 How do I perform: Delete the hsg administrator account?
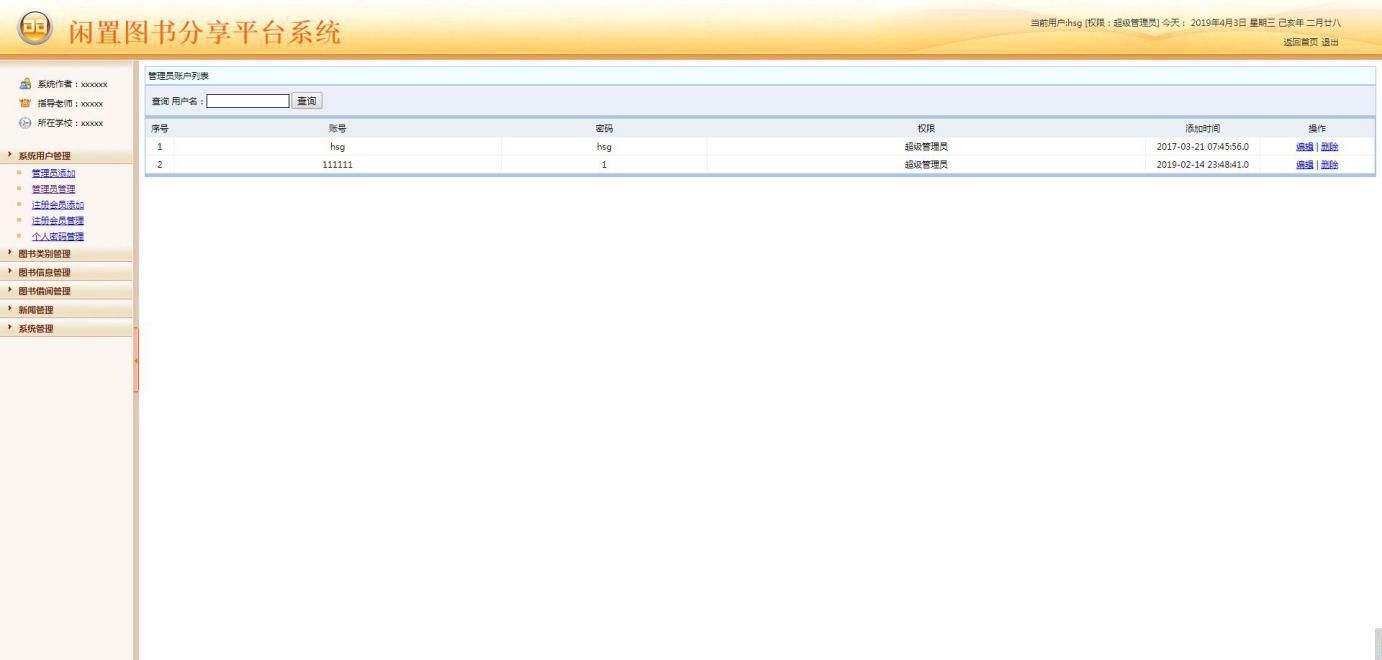point(1329,147)
